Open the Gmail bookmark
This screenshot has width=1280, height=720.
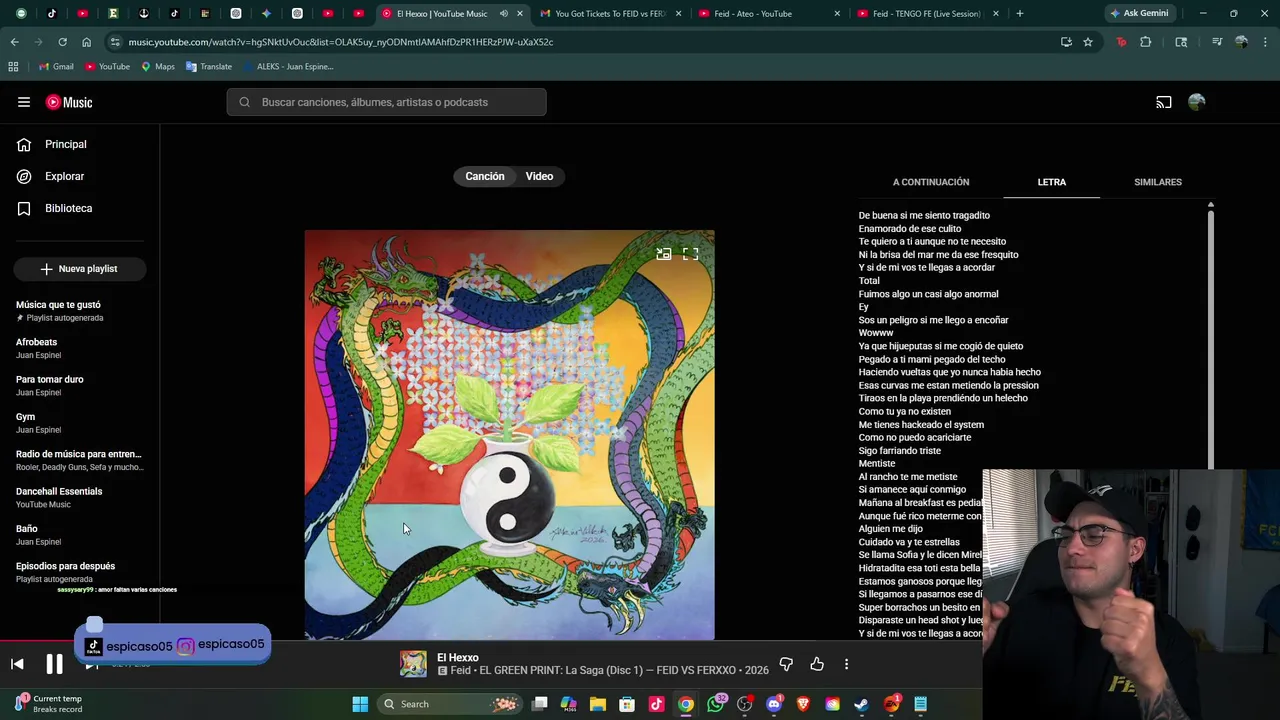click(x=56, y=67)
